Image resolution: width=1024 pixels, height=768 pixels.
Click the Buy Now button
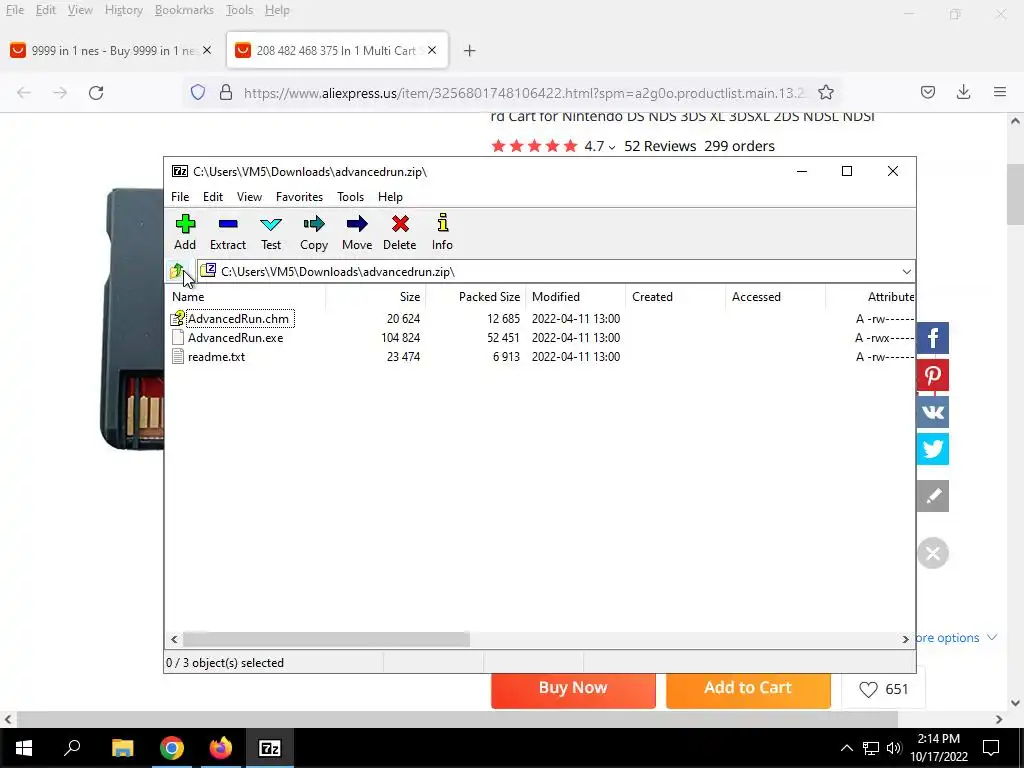click(x=573, y=688)
